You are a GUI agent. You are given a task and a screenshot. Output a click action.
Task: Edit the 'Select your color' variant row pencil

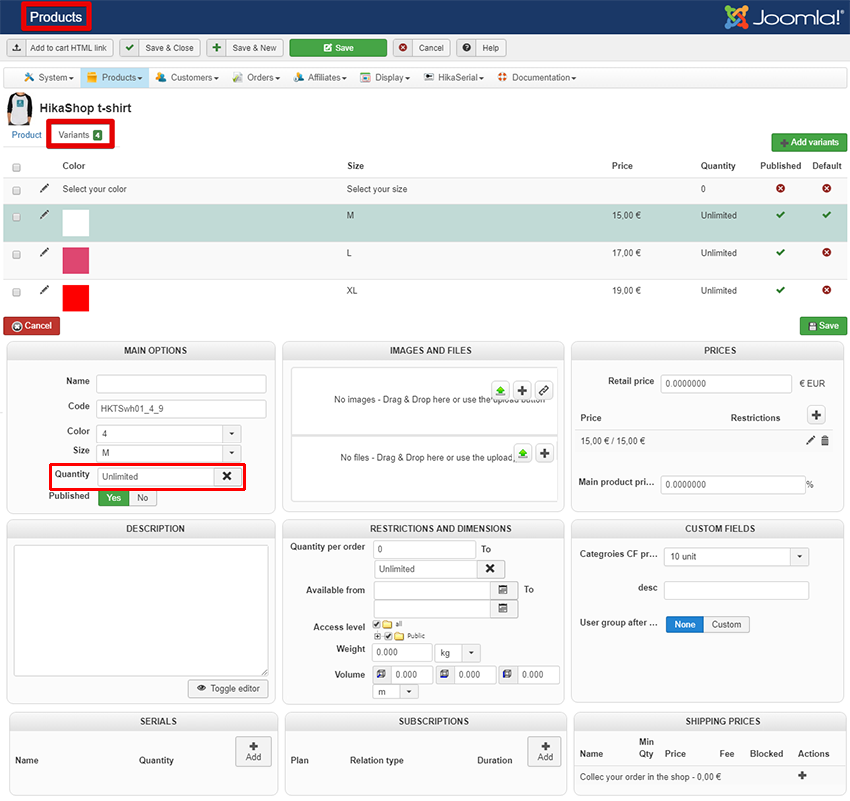(x=44, y=188)
